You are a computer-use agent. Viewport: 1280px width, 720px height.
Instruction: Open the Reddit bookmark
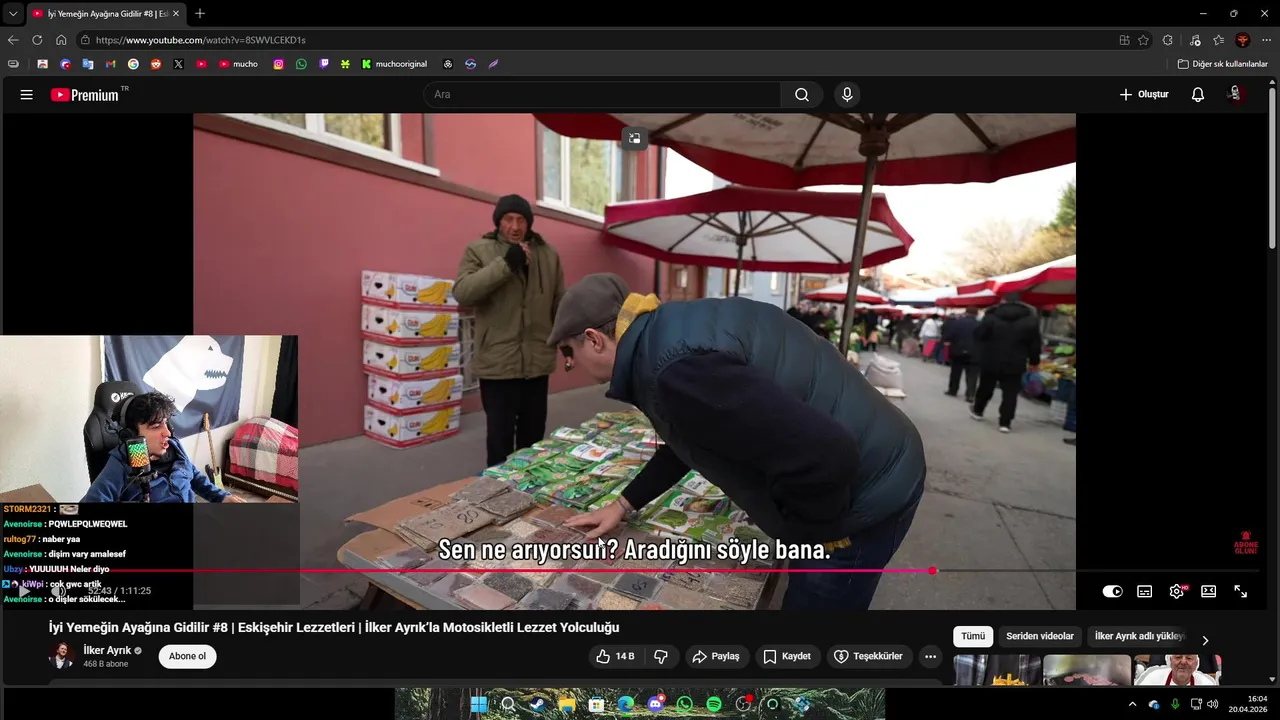point(156,64)
